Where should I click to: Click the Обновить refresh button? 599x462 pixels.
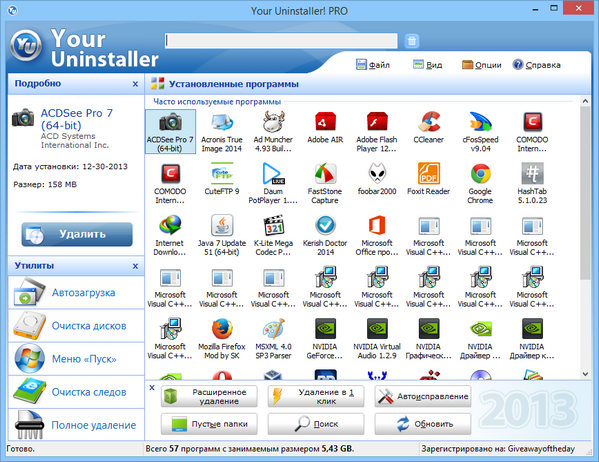pyautogui.click(x=423, y=424)
